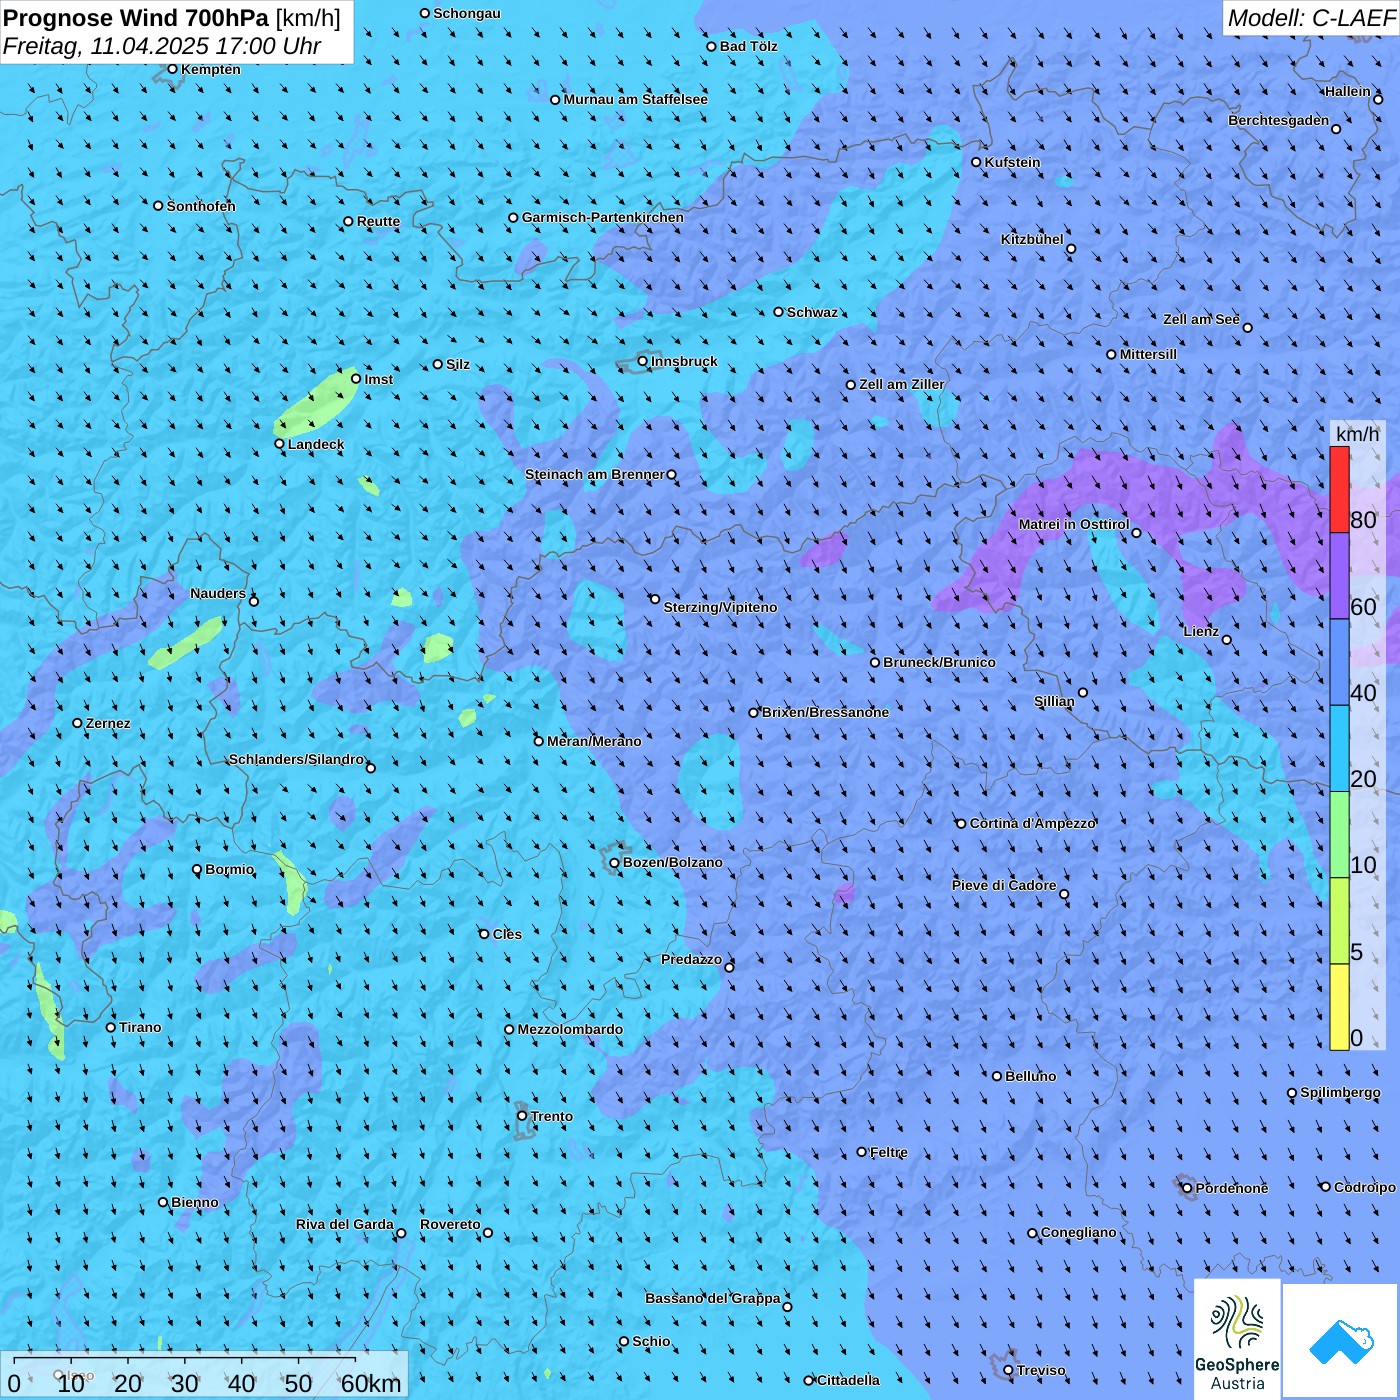
Task: Click the Imst city marker
Action: 356,379
